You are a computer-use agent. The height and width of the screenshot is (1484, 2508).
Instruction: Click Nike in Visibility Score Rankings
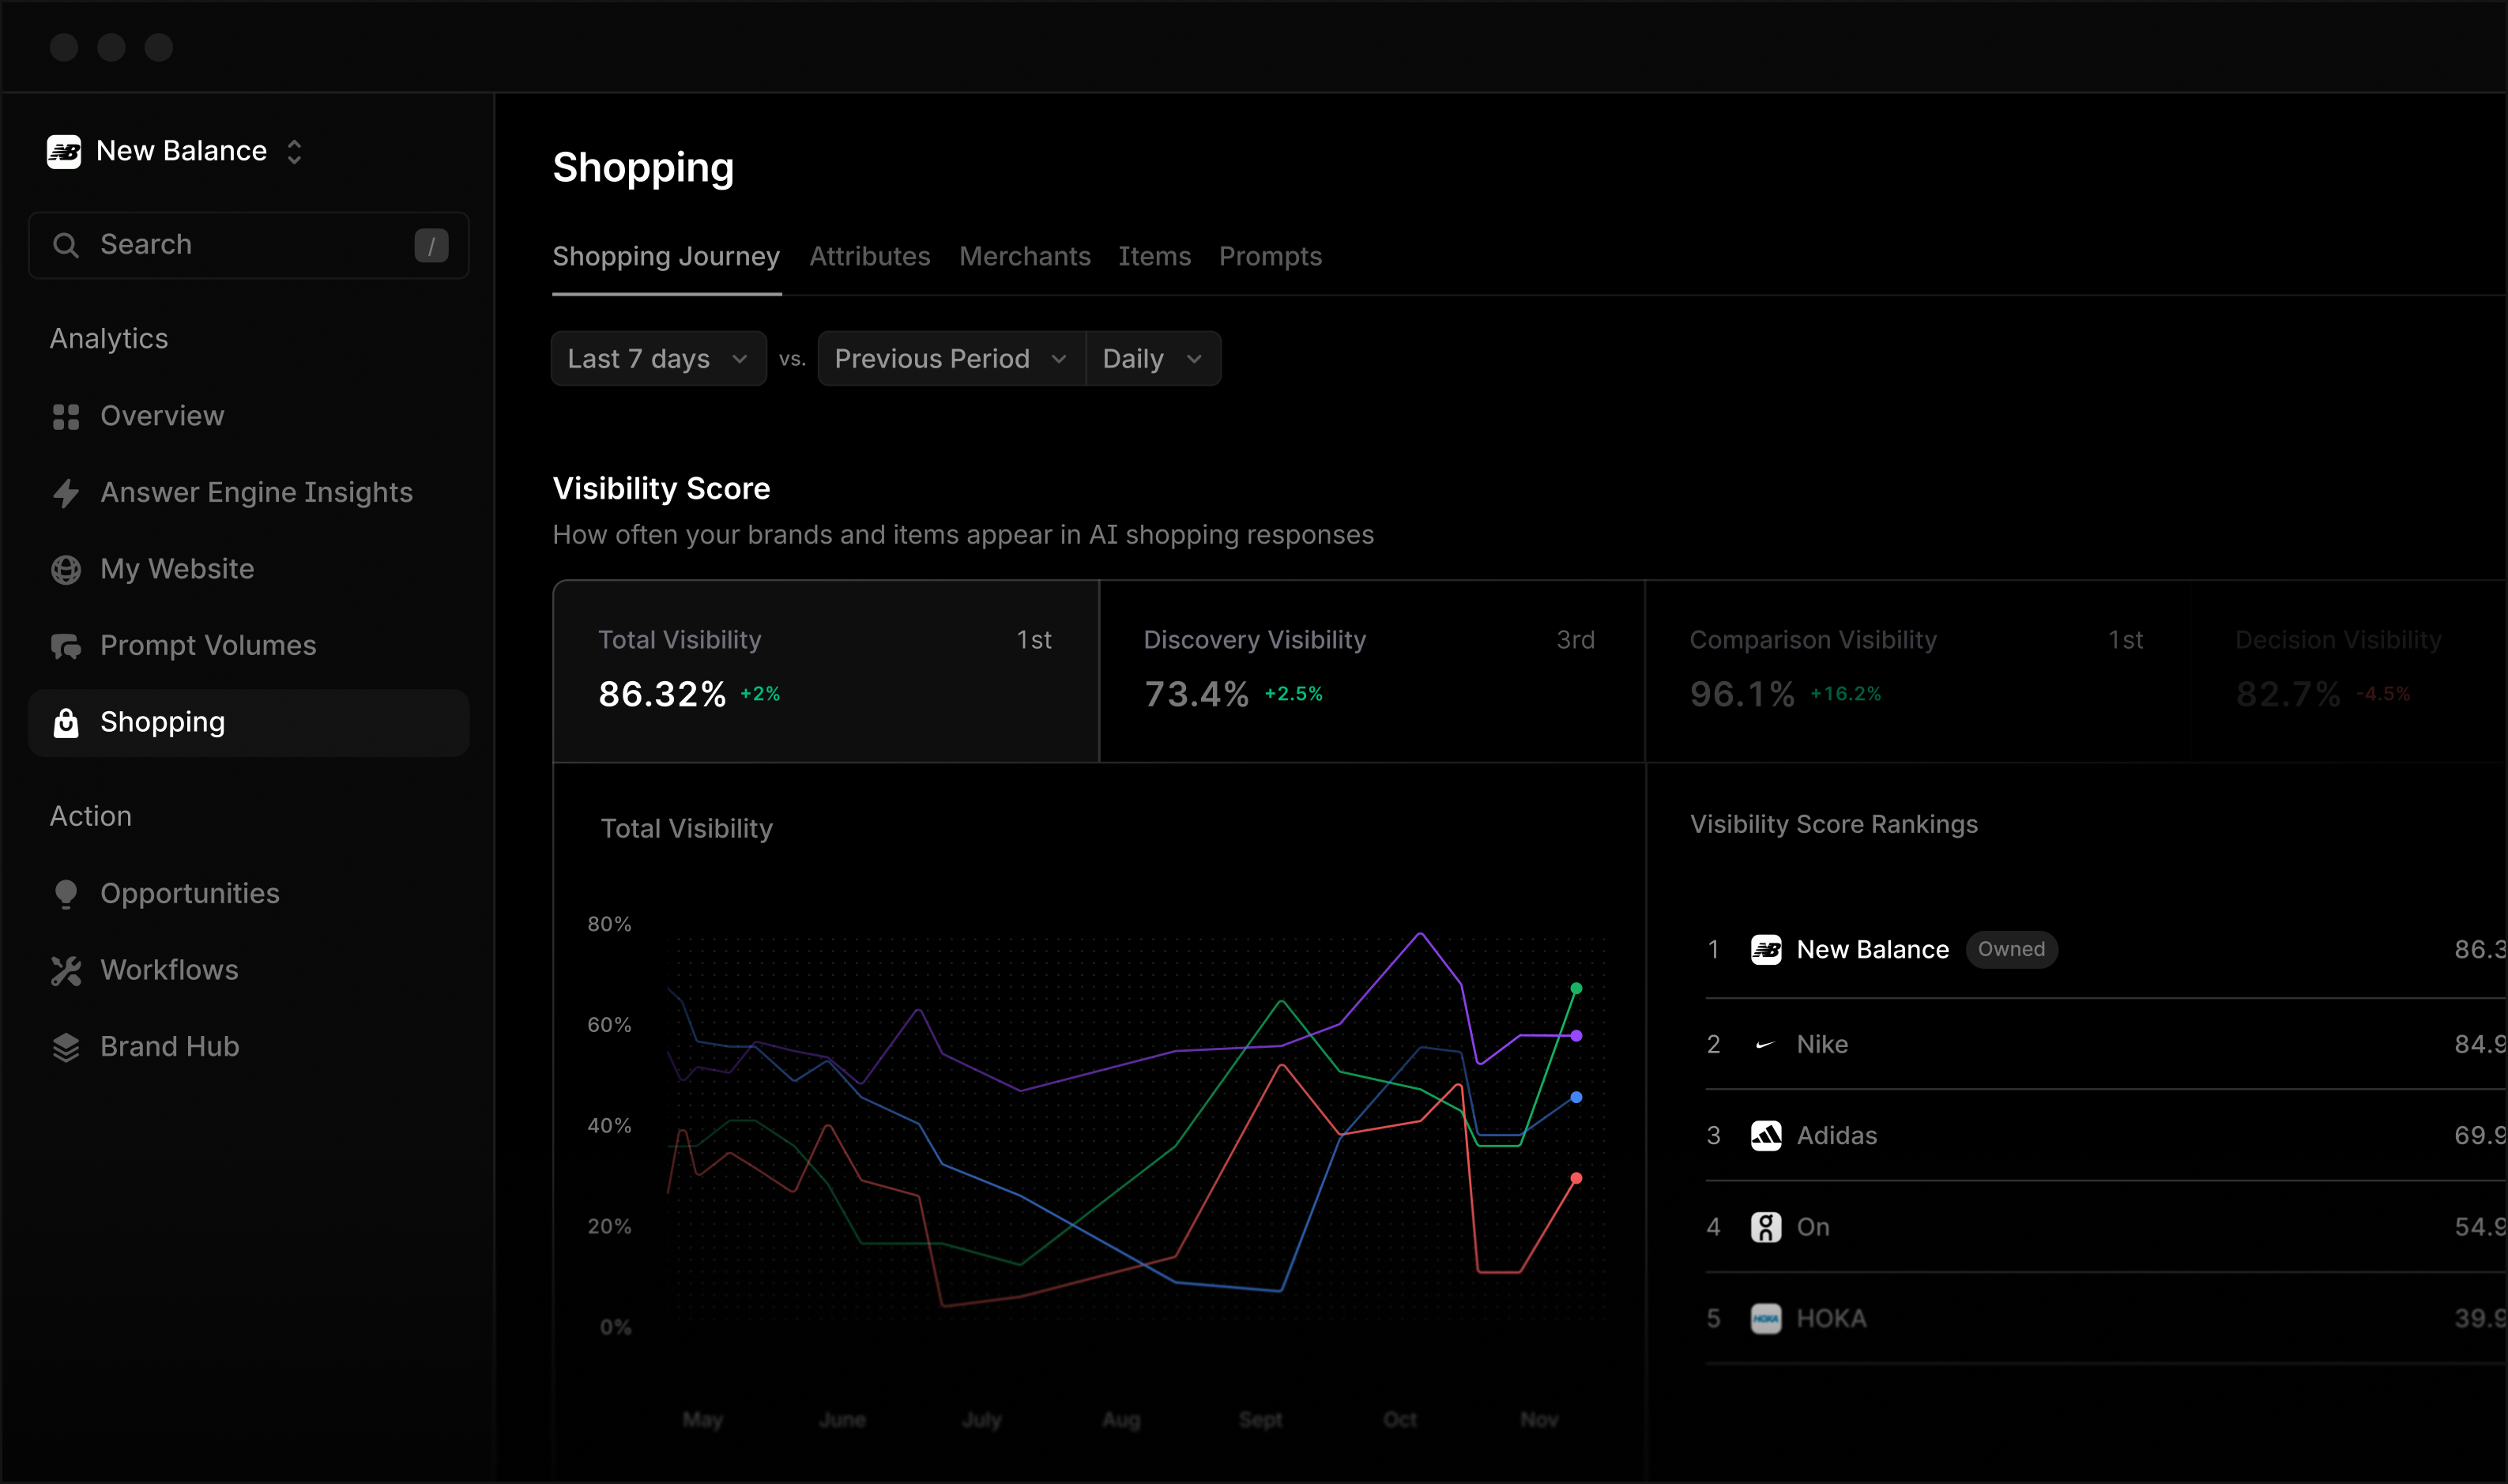pos(1821,1044)
